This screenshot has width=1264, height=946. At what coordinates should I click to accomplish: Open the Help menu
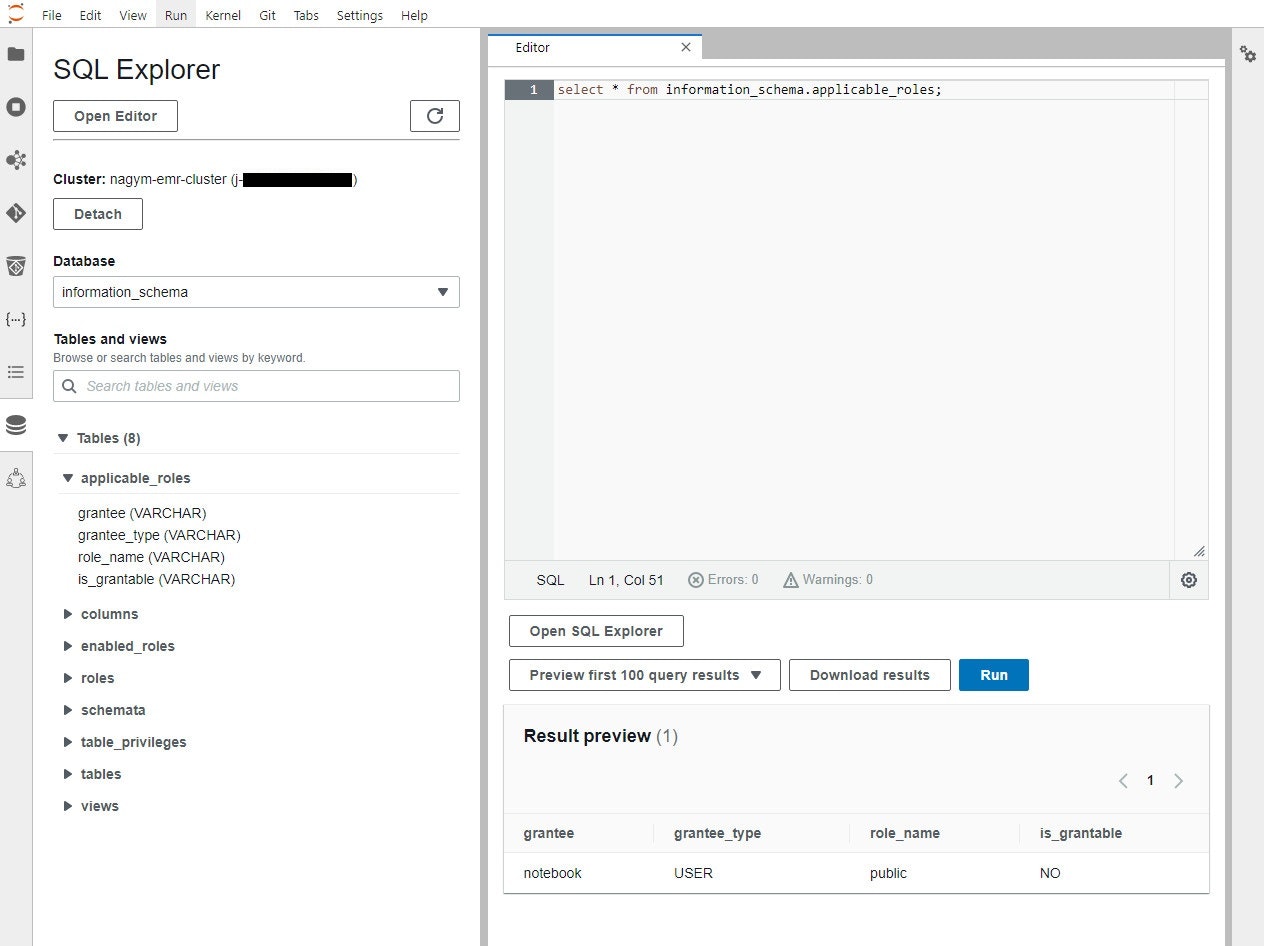click(x=414, y=15)
